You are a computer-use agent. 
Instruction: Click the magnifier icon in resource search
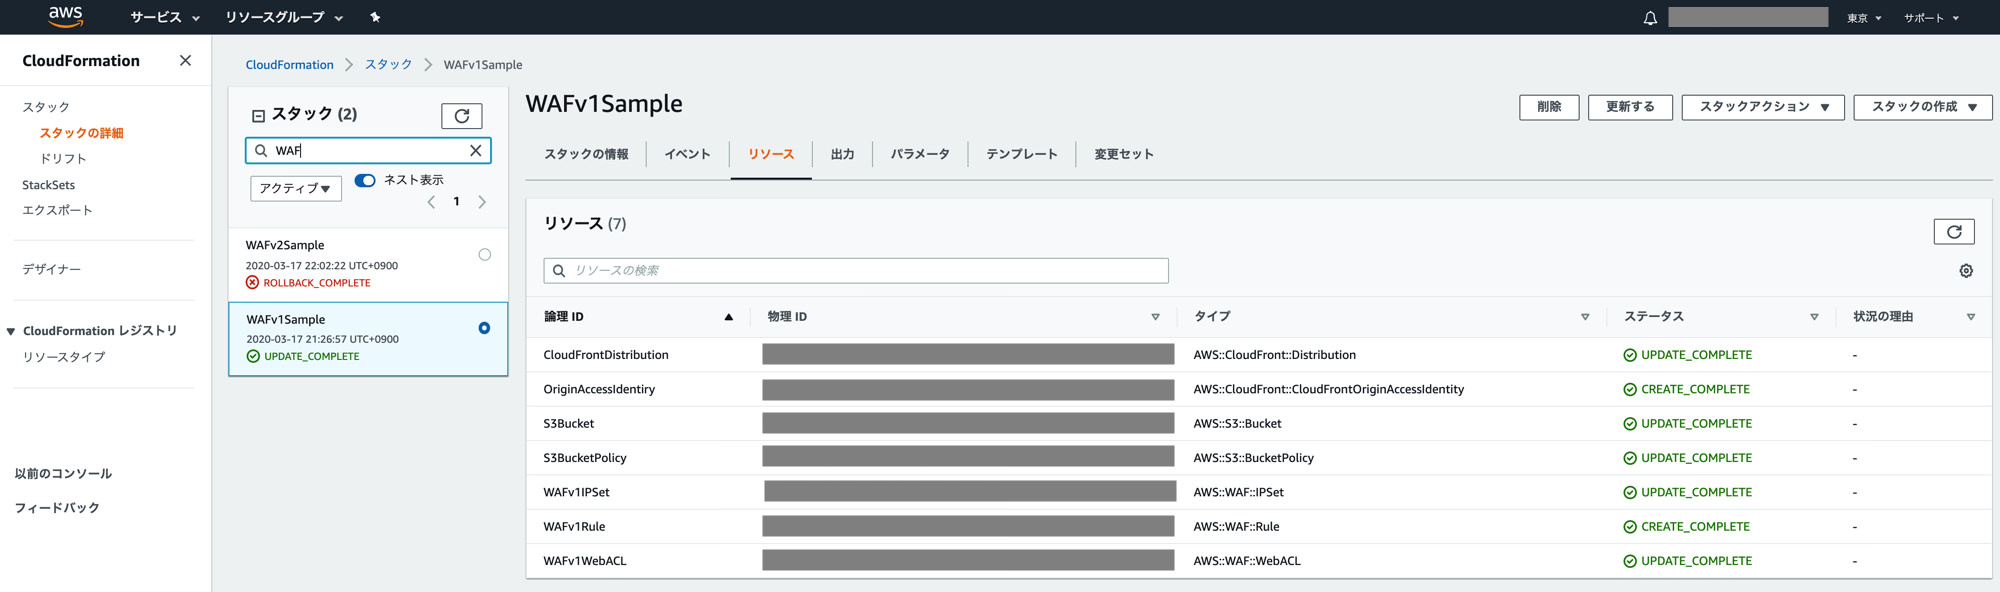tap(559, 271)
